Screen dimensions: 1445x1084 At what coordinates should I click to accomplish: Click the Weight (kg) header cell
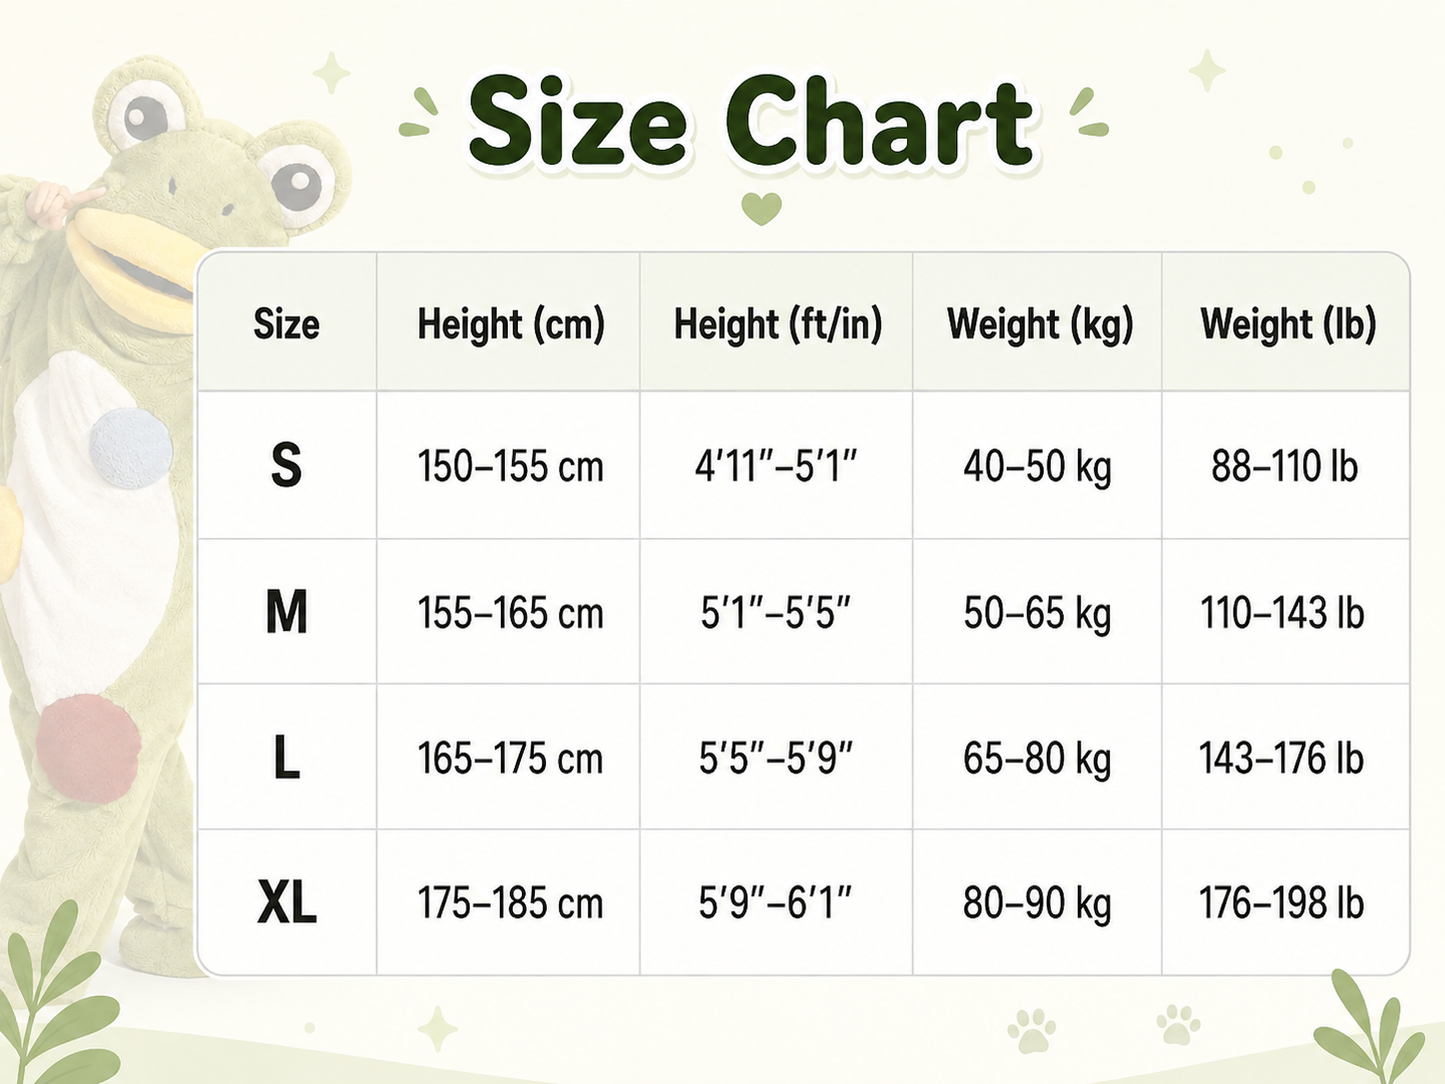(x=1038, y=322)
